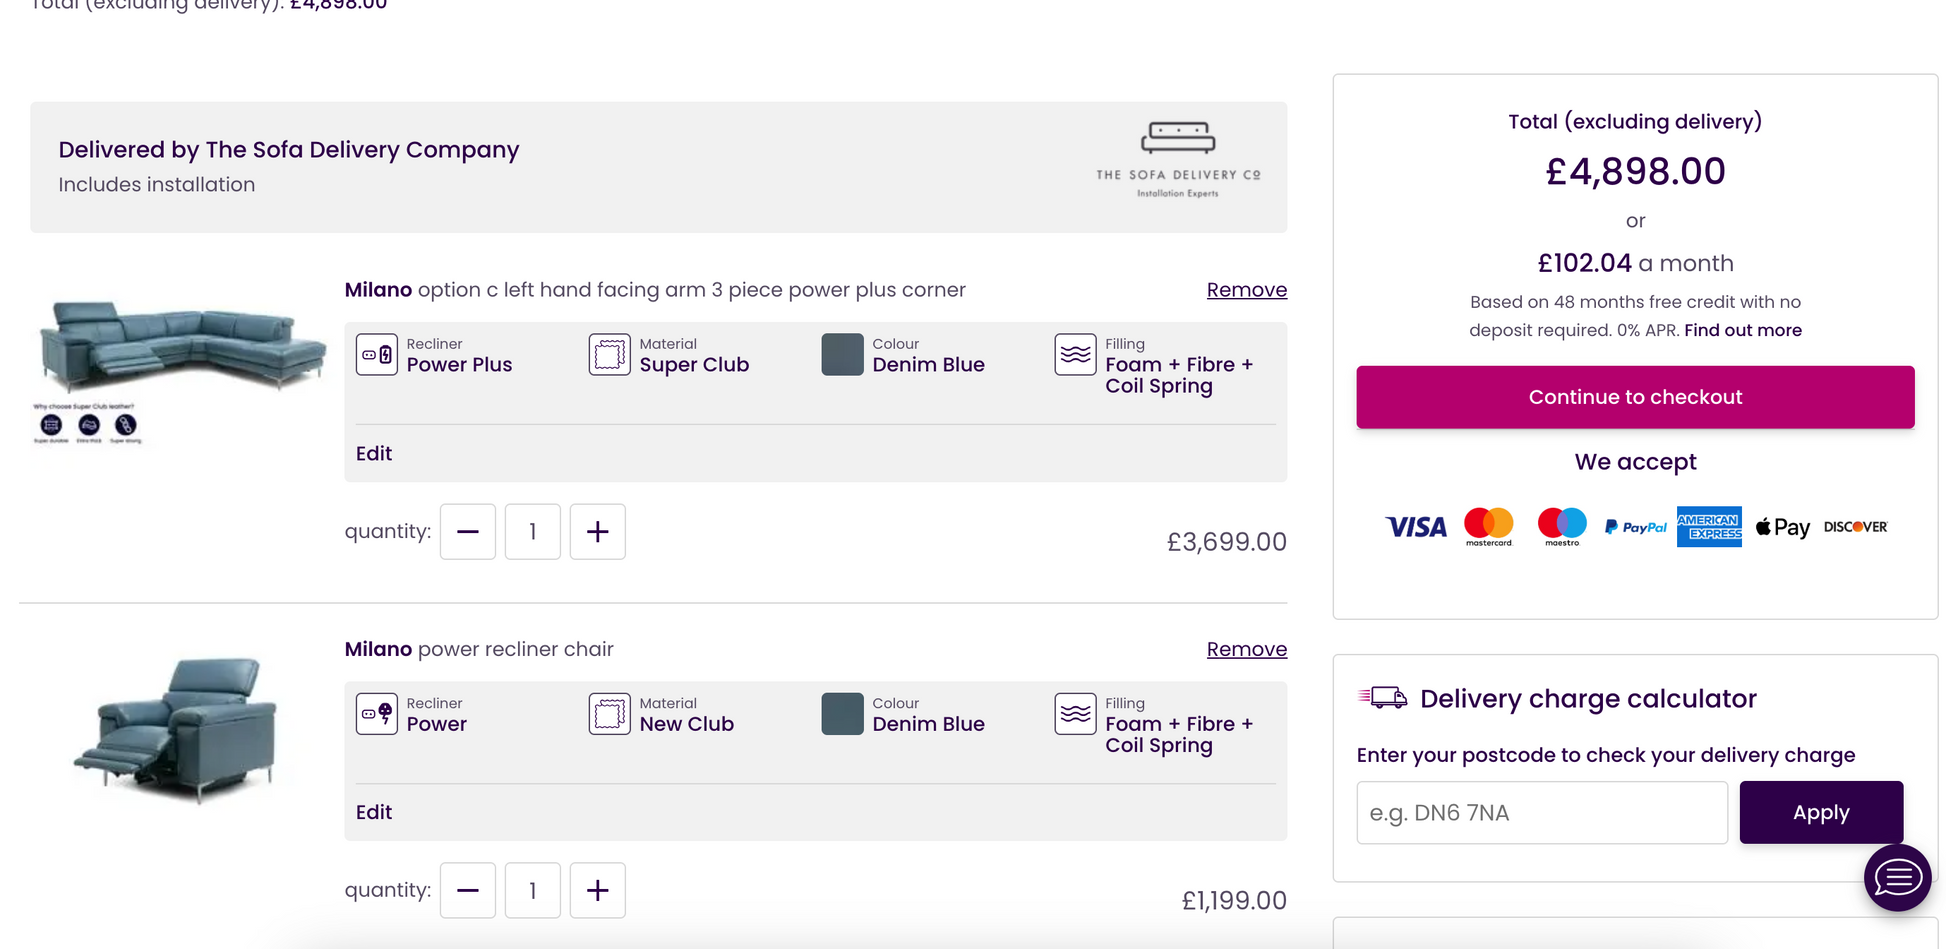
Task: Apply the delivery postcode
Action: point(1821,813)
